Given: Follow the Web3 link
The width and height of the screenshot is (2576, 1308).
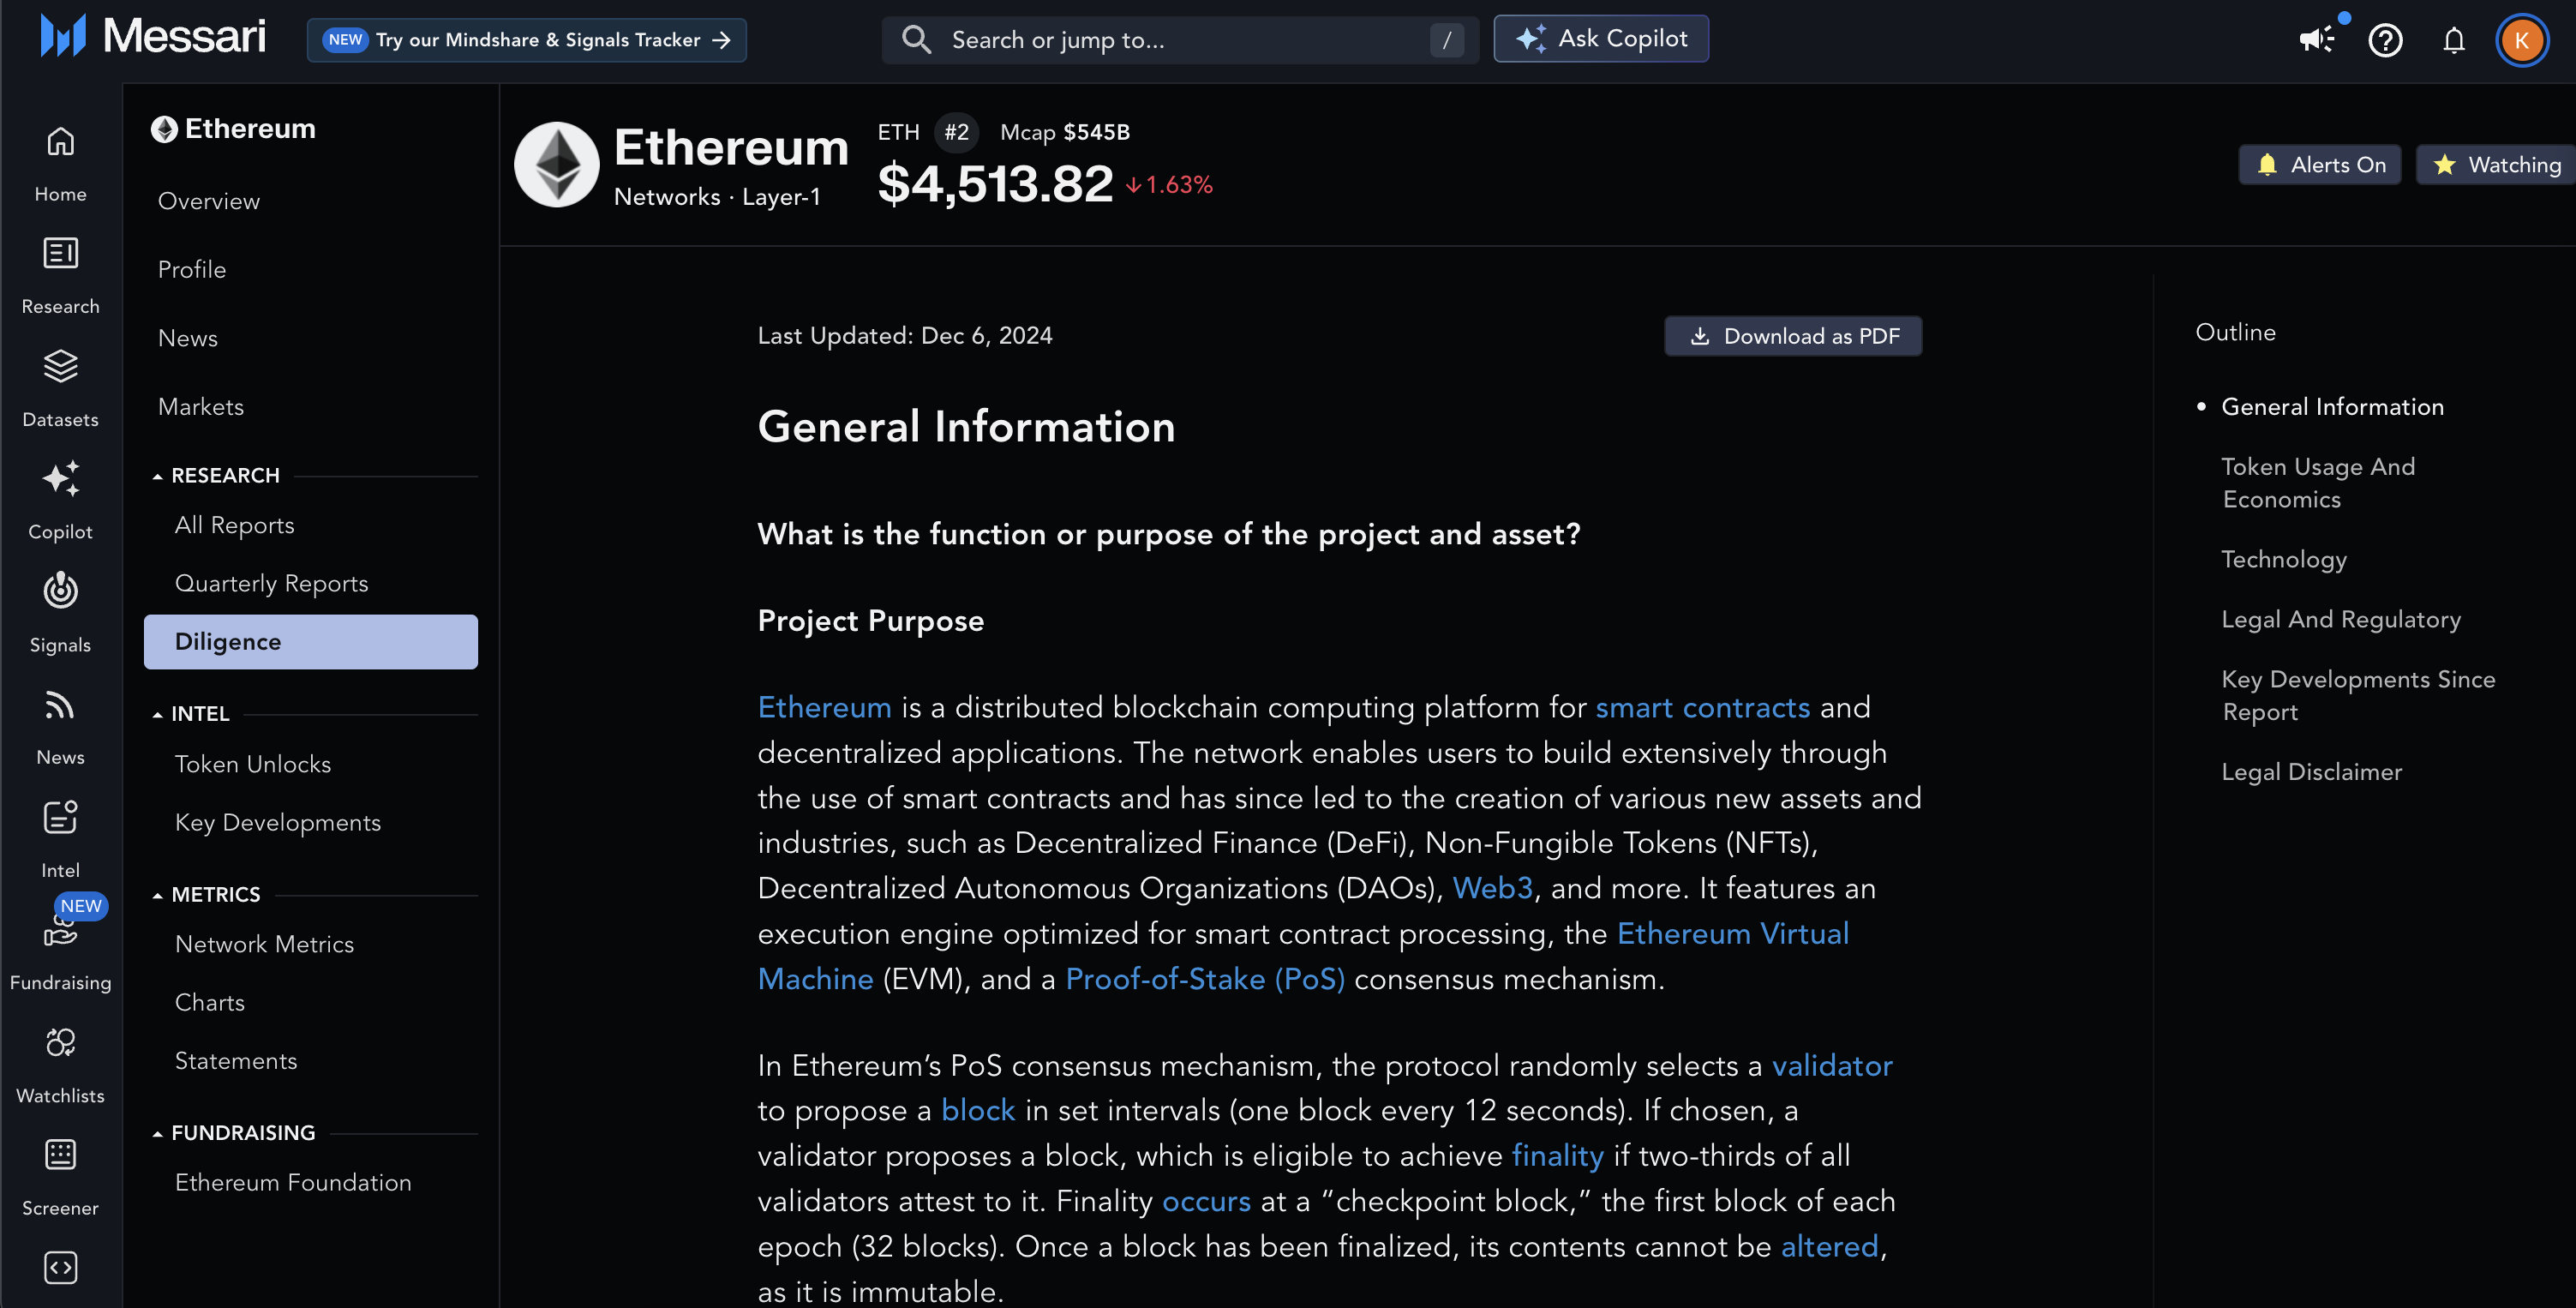Looking at the screenshot, I should [x=1492, y=888].
